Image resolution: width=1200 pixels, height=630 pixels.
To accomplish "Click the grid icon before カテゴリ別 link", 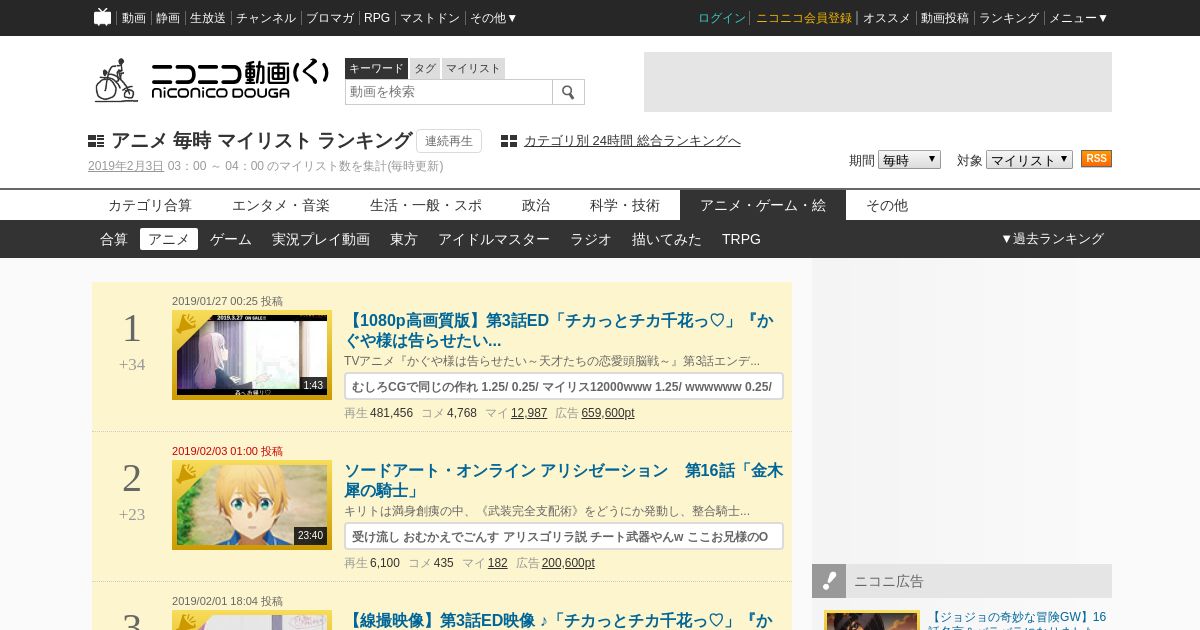I will tap(509, 141).
